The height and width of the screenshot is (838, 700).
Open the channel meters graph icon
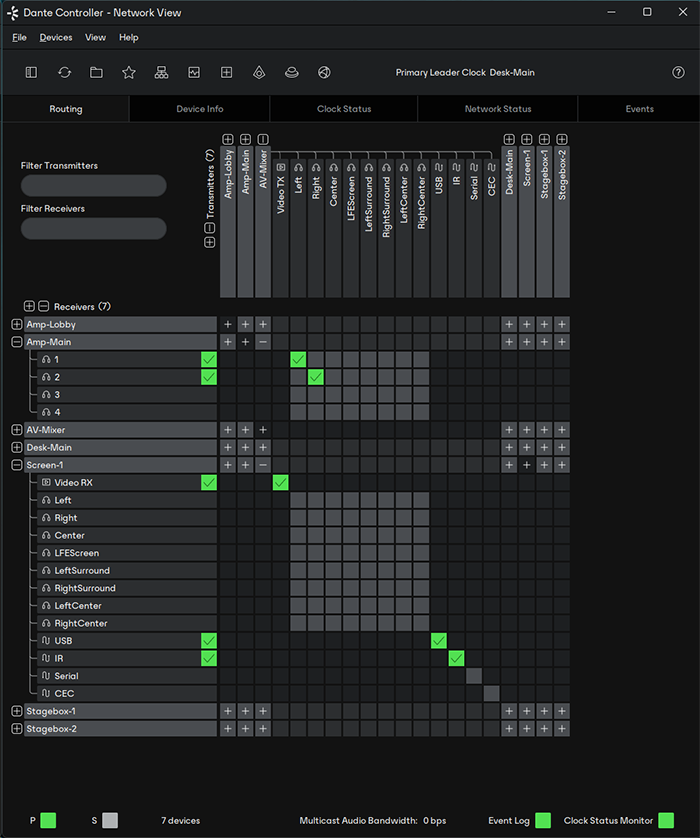pyautogui.click(x=194, y=72)
